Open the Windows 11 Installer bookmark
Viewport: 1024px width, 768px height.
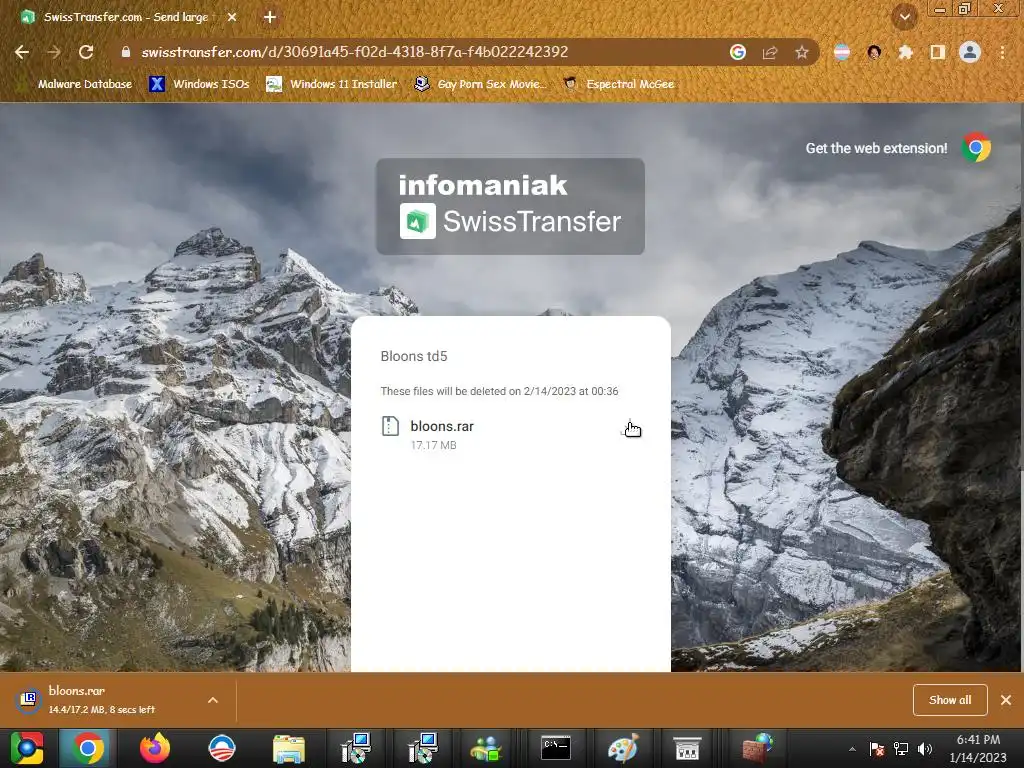pos(332,84)
